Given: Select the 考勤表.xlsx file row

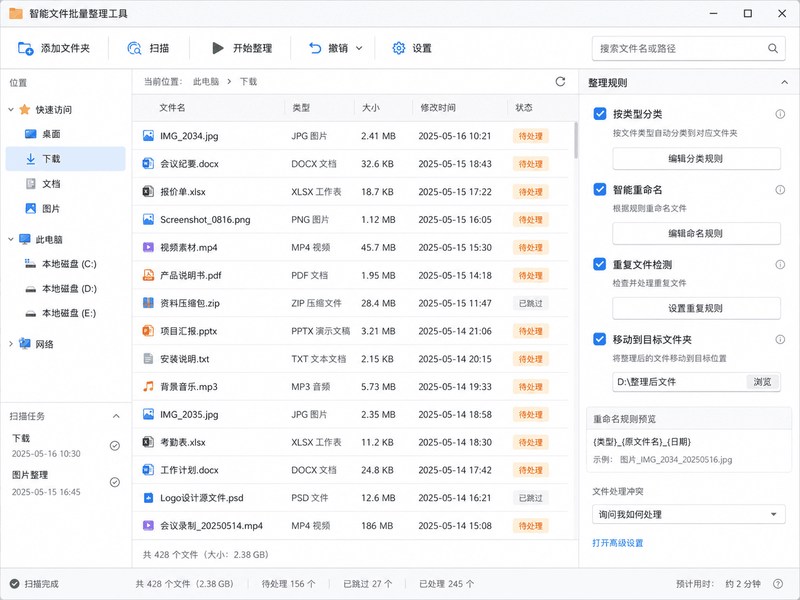Looking at the screenshot, I should [351, 442].
